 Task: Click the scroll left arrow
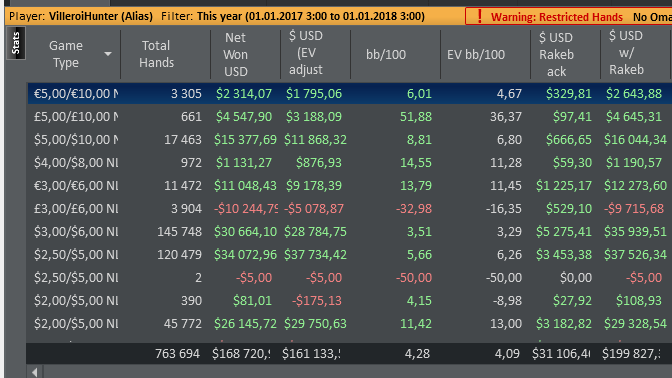pyautogui.click(x=35, y=372)
